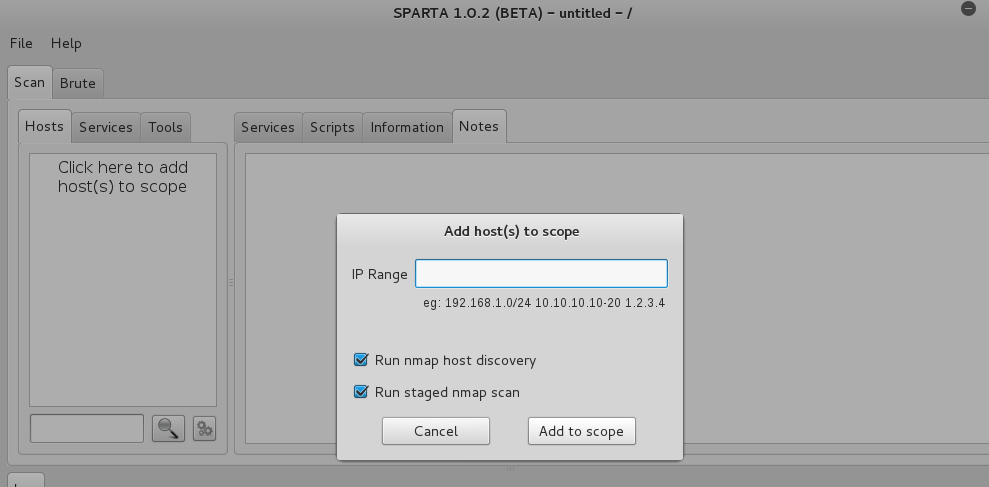Uncheck Run staged nmap scan
This screenshot has width=989, height=487.
click(361, 392)
